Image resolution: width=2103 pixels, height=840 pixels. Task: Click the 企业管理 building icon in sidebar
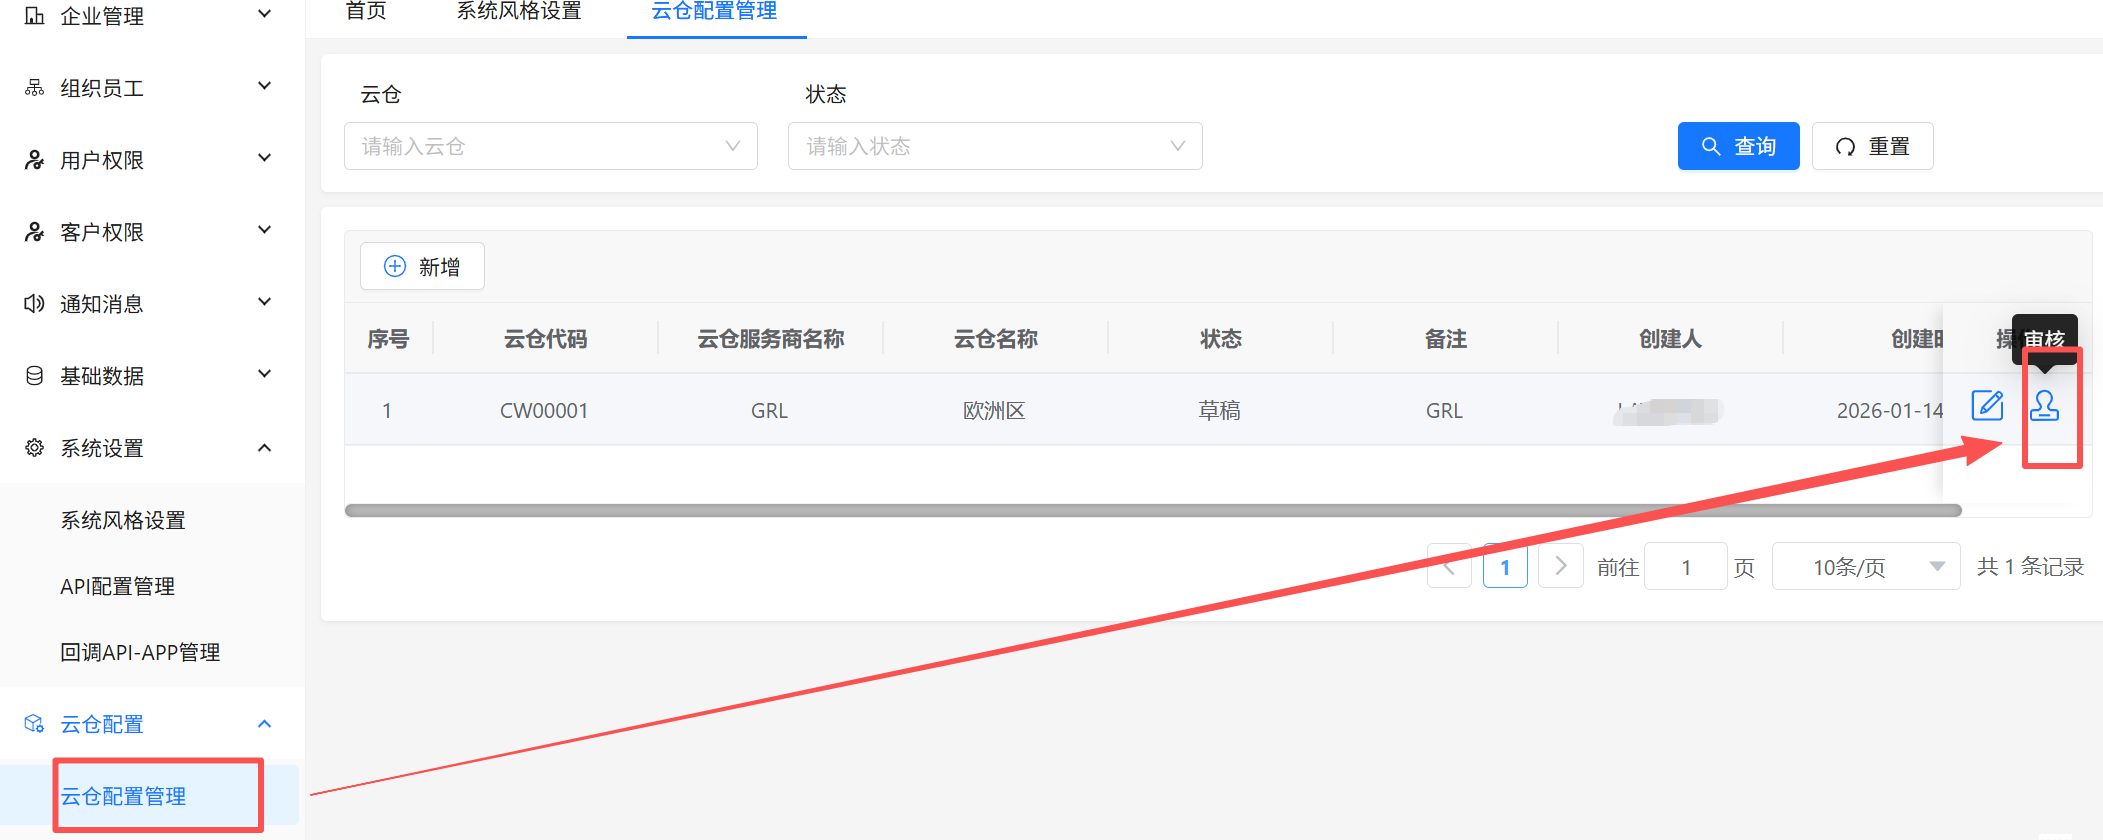coord(34,15)
